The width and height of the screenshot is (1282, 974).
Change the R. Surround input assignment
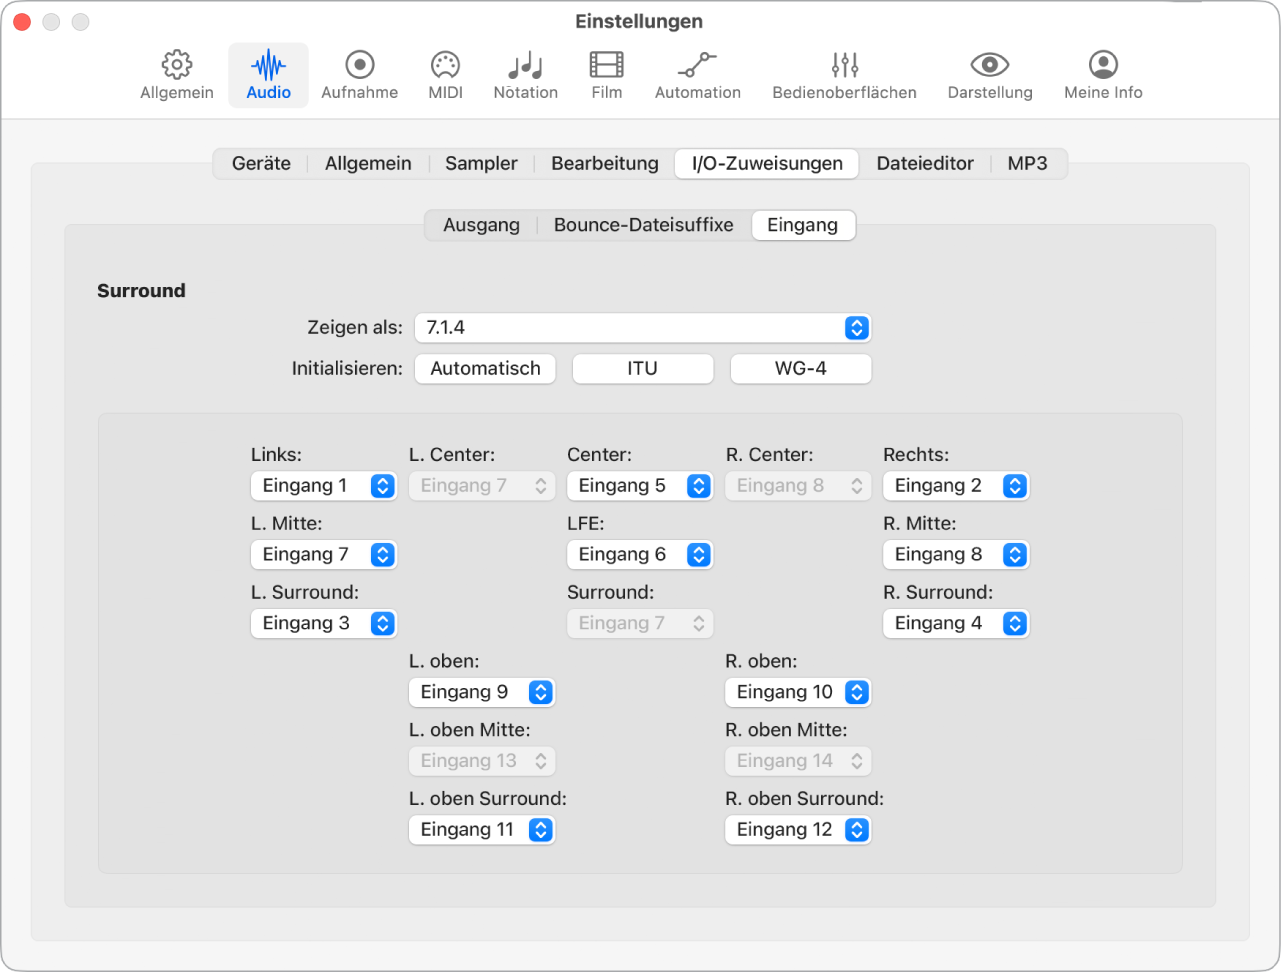956,624
